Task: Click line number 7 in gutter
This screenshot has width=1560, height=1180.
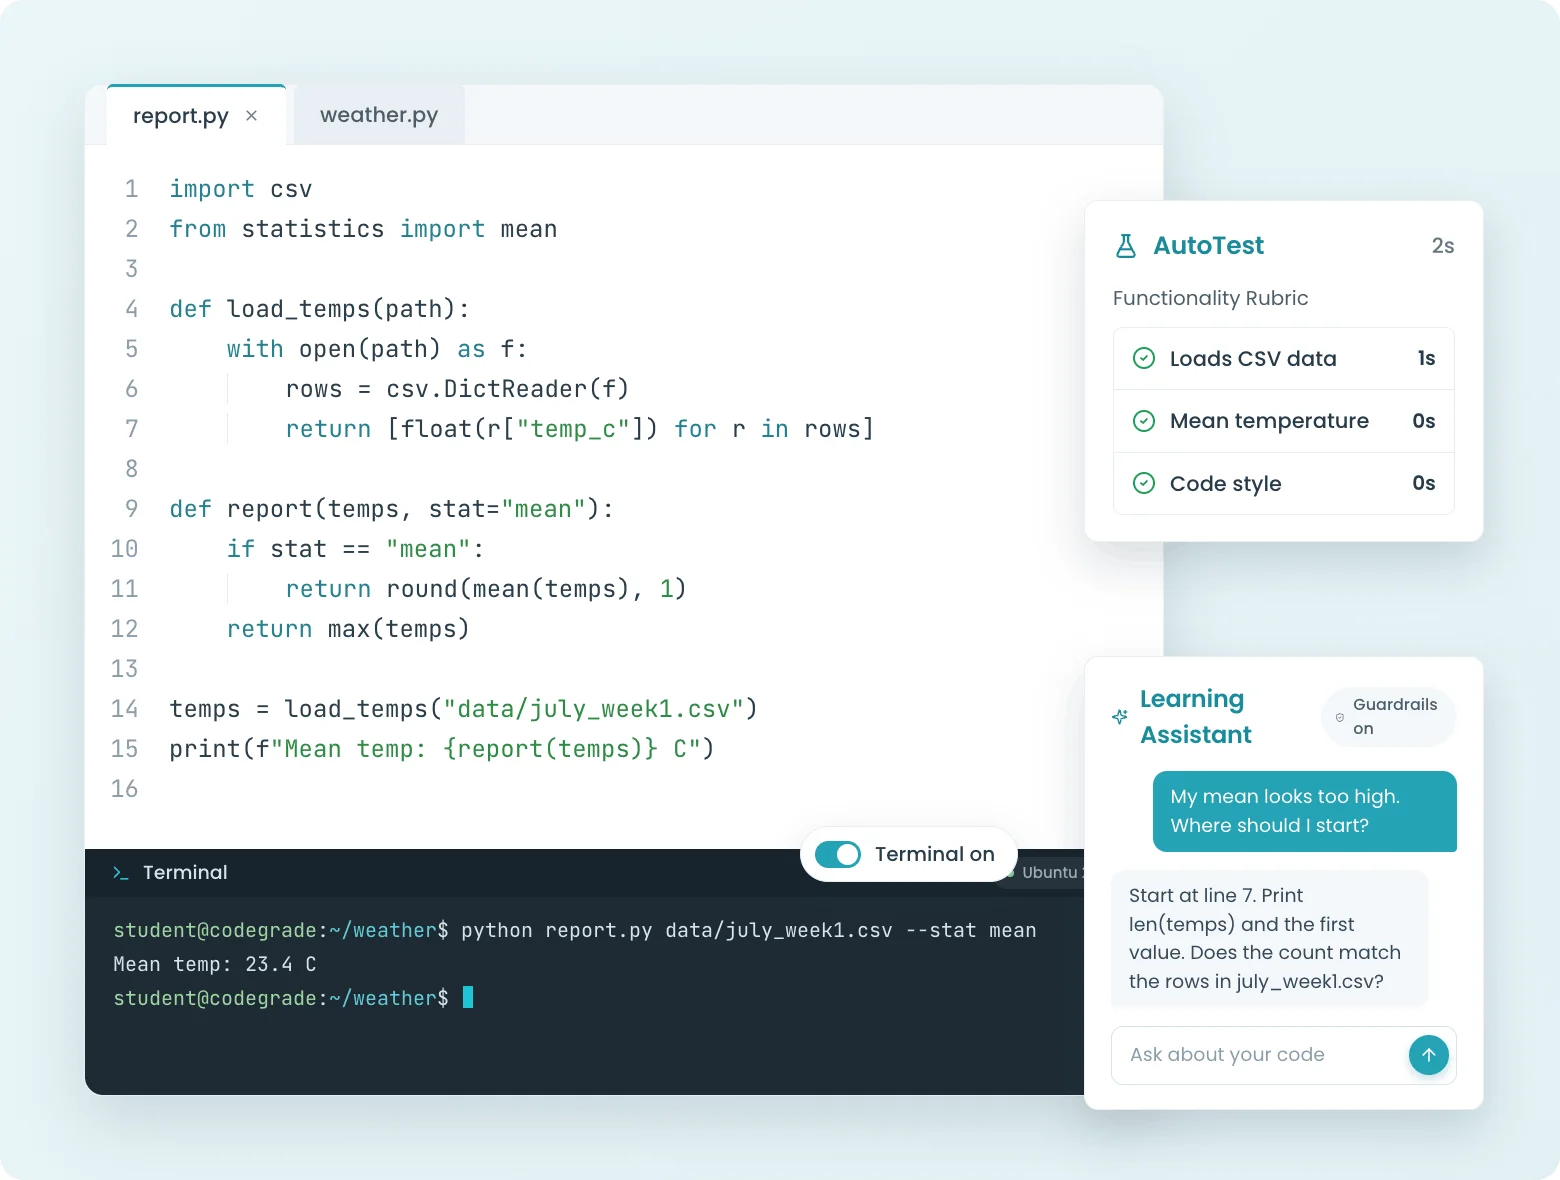Action: [131, 429]
